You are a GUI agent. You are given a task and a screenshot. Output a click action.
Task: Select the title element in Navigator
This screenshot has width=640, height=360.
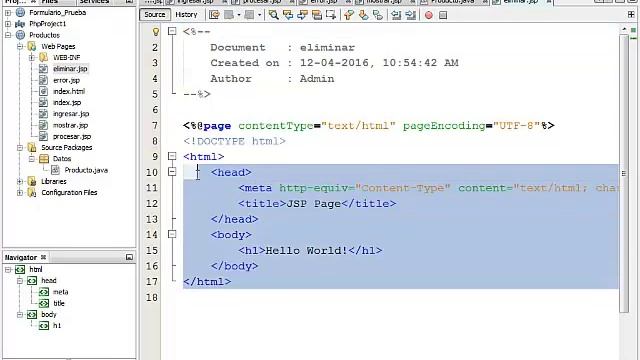click(59, 303)
